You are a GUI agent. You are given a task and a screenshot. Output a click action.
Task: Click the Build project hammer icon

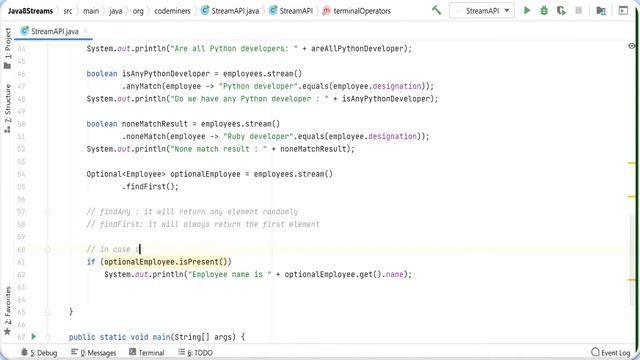point(436,10)
